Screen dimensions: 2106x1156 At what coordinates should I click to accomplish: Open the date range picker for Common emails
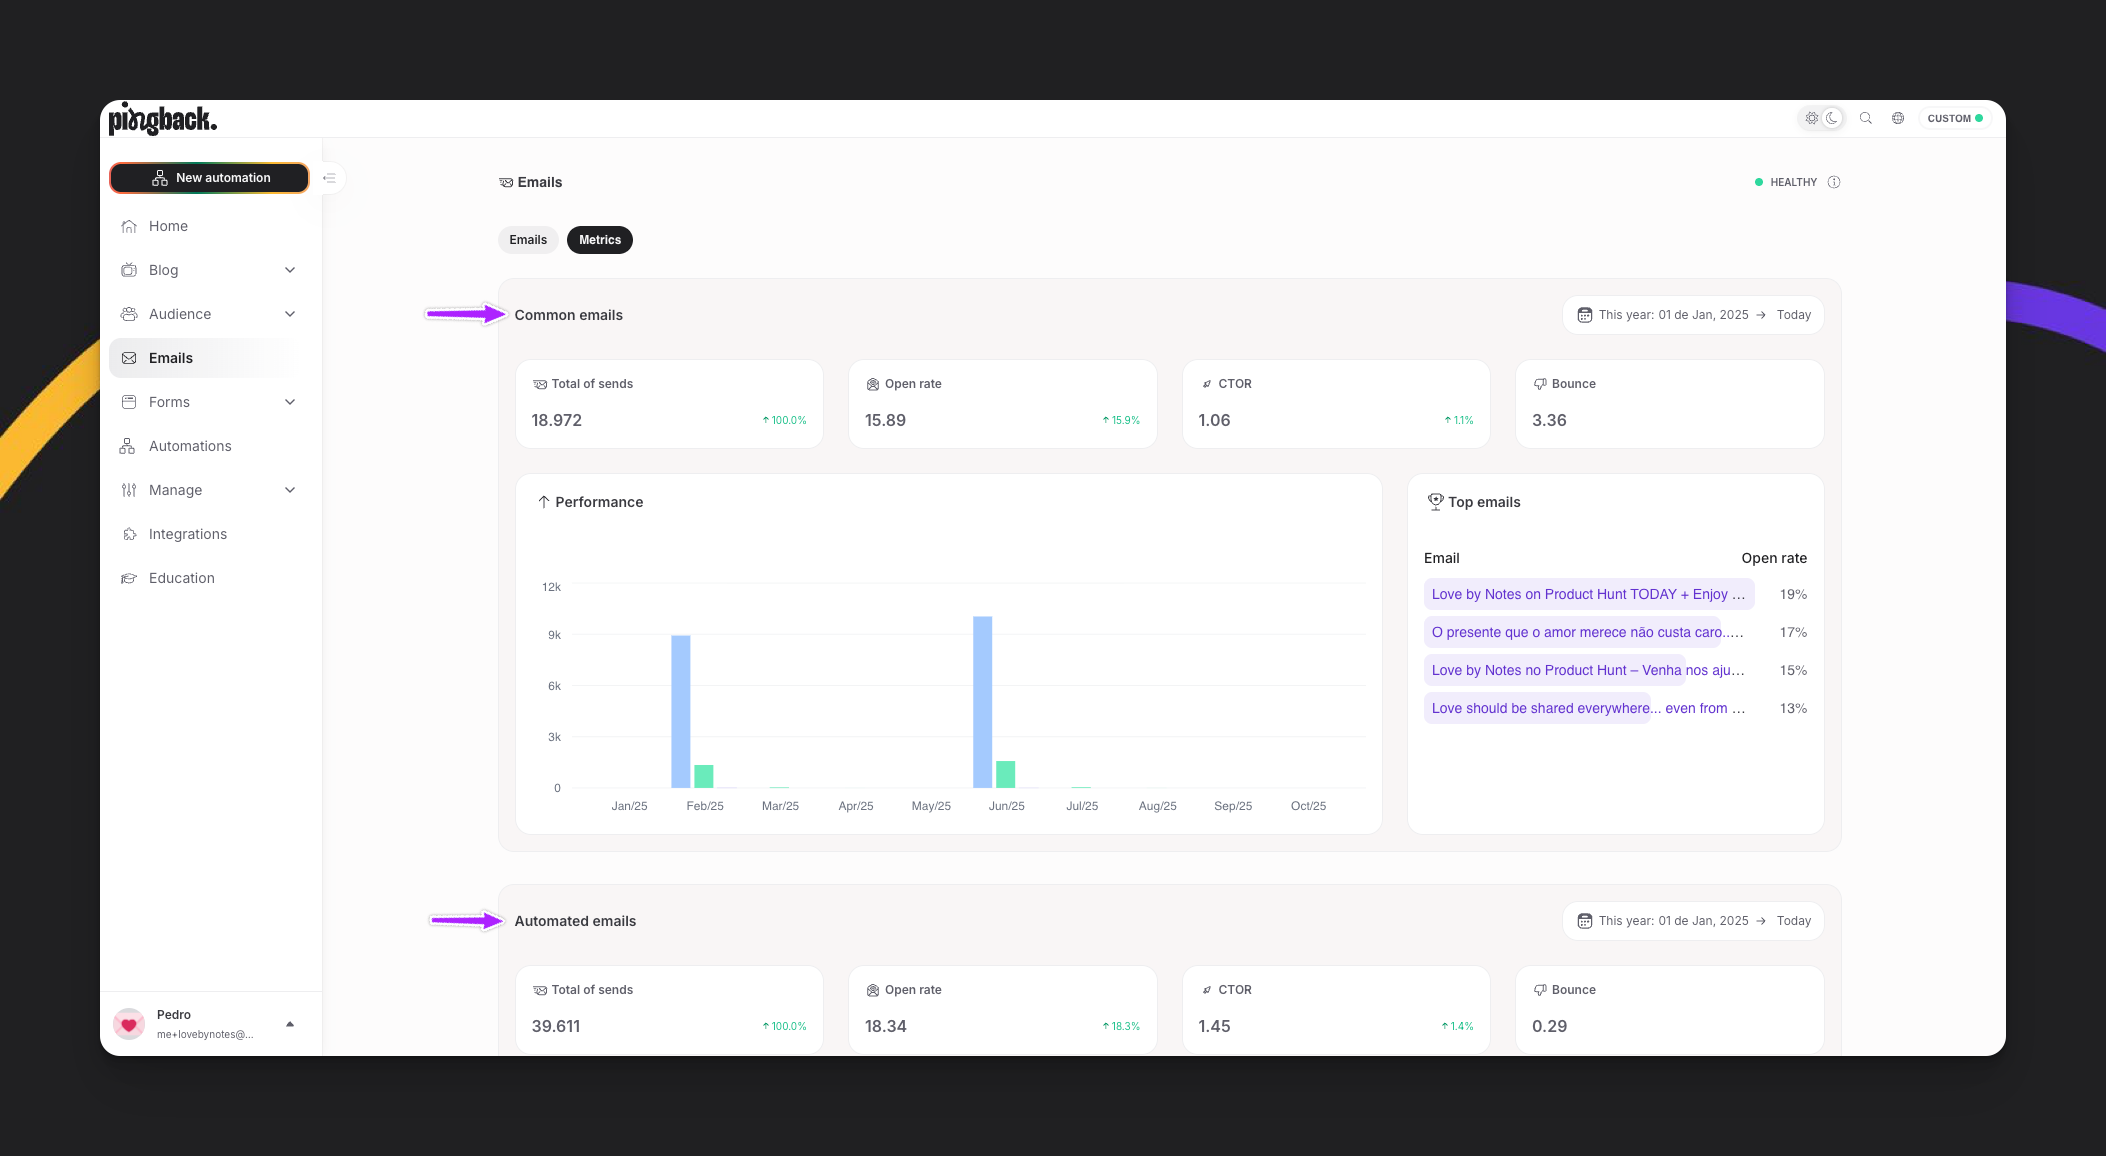point(1691,314)
